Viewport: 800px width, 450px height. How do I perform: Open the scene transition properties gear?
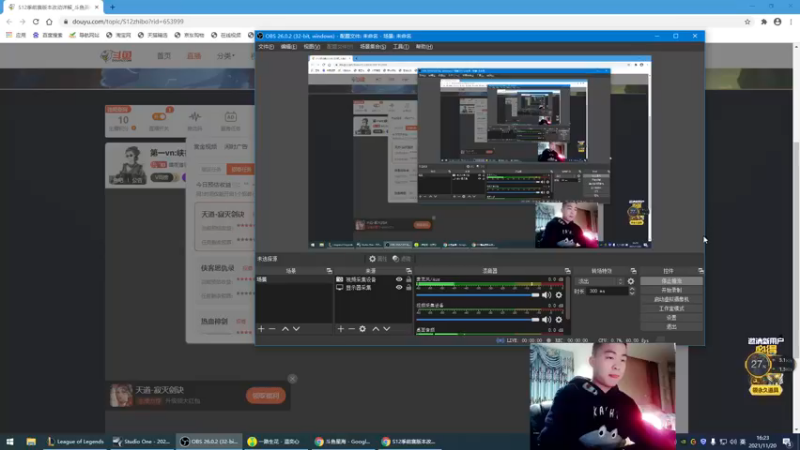tap(631, 281)
